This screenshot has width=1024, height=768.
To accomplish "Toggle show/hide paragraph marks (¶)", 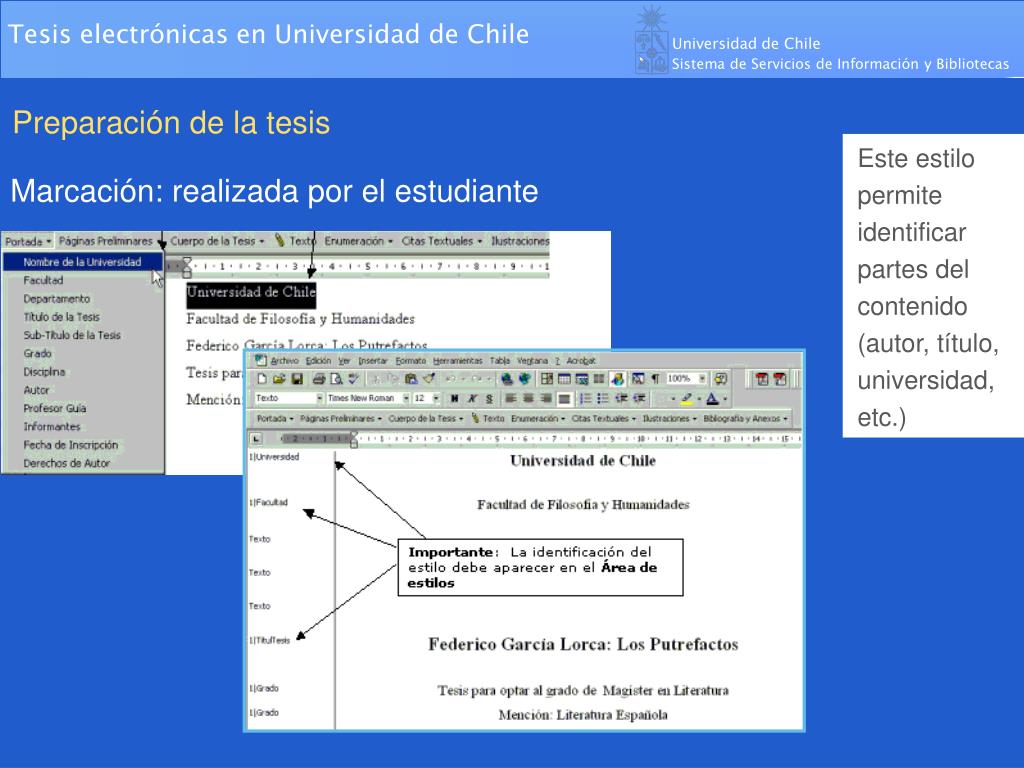I will coord(656,379).
